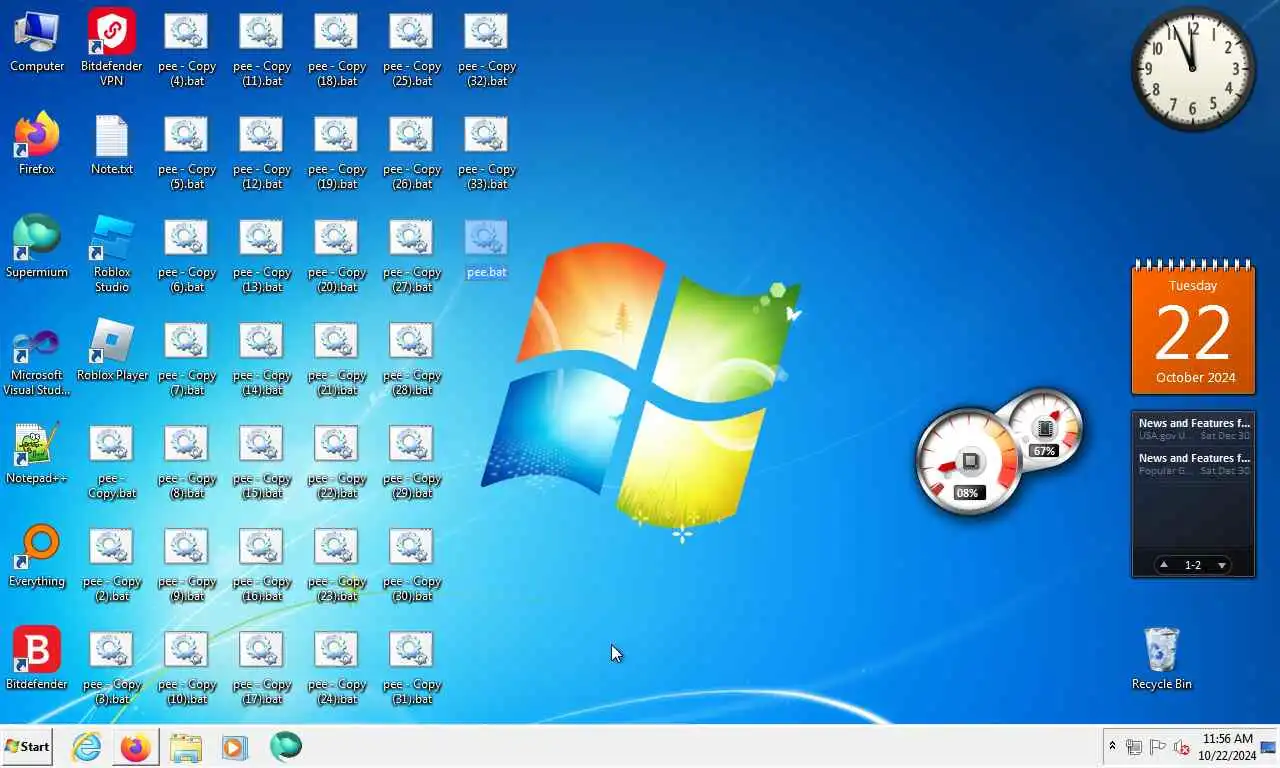1280x768 pixels.
Task: Launch Firefox from the taskbar
Action: [x=136, y=747]
